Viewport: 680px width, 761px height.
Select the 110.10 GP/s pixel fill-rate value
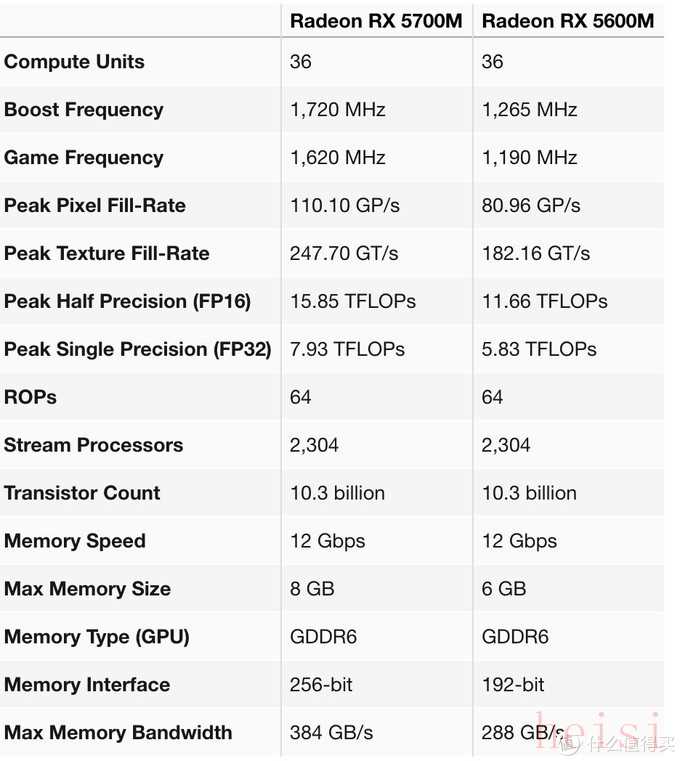(344, 206)
